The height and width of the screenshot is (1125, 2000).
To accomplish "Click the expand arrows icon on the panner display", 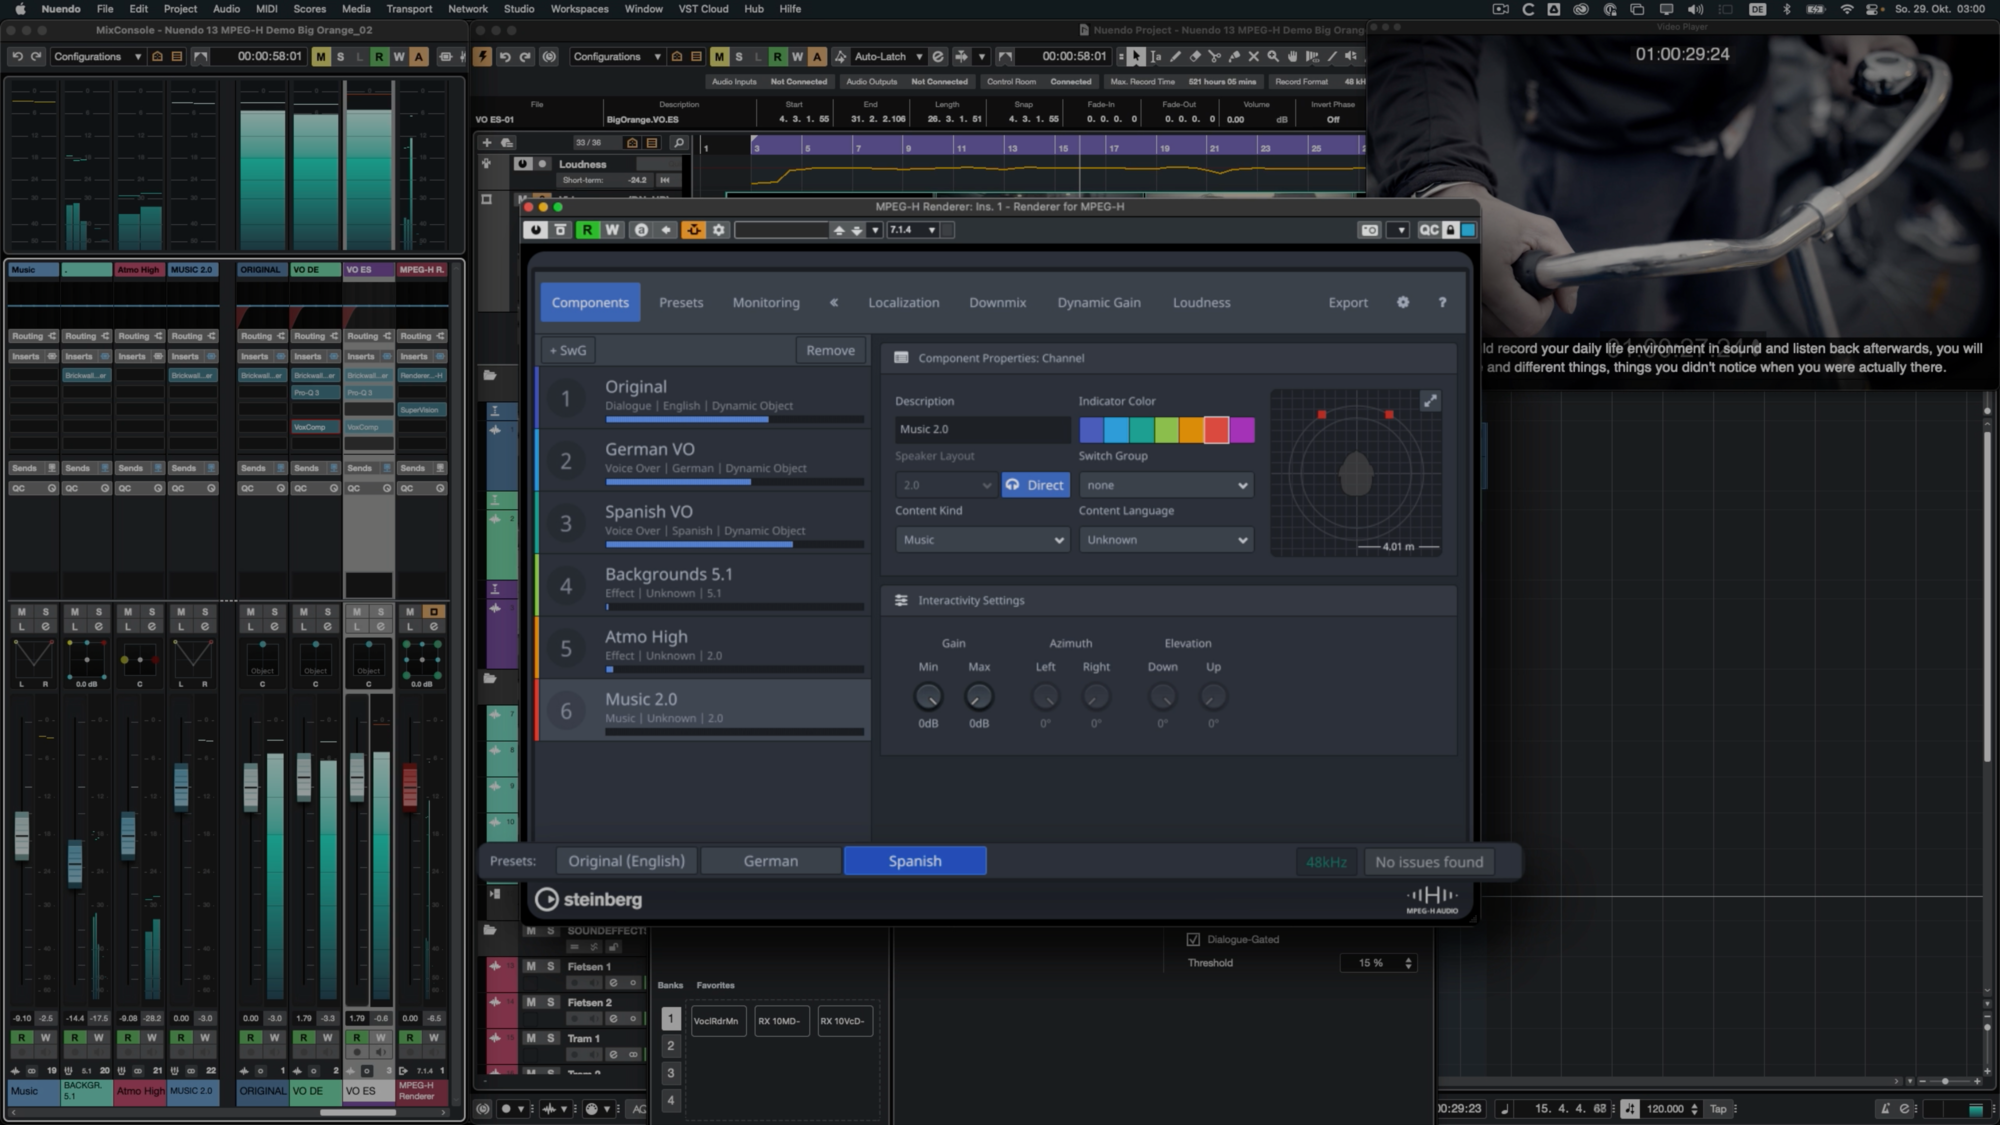I will [x=1430, y=400].
